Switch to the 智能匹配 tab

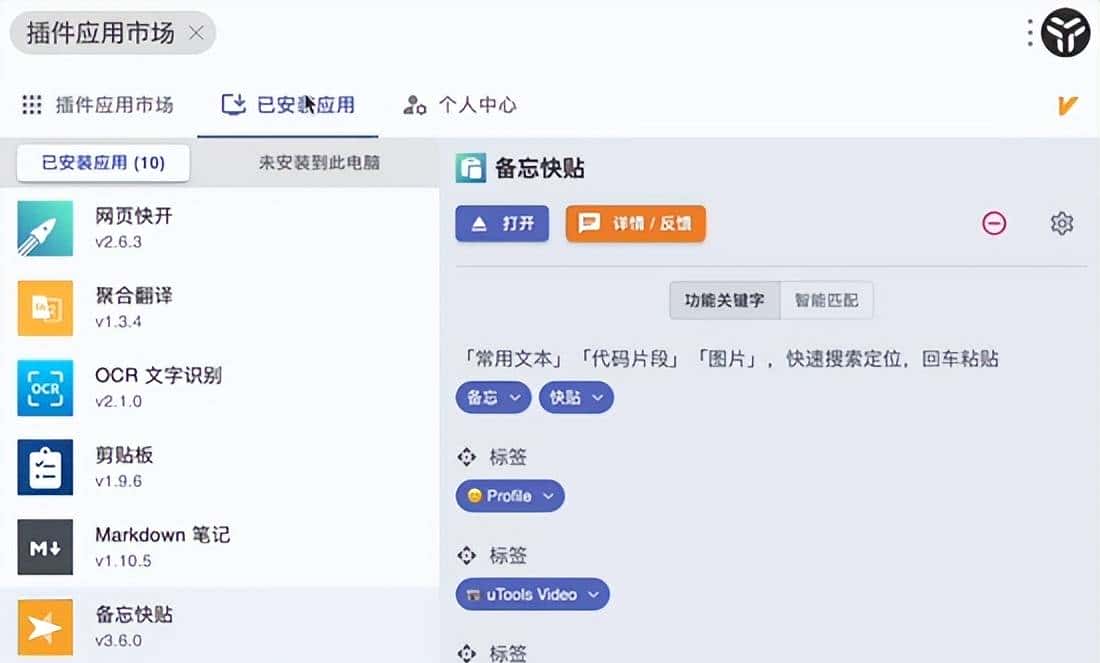click(827, 300)
